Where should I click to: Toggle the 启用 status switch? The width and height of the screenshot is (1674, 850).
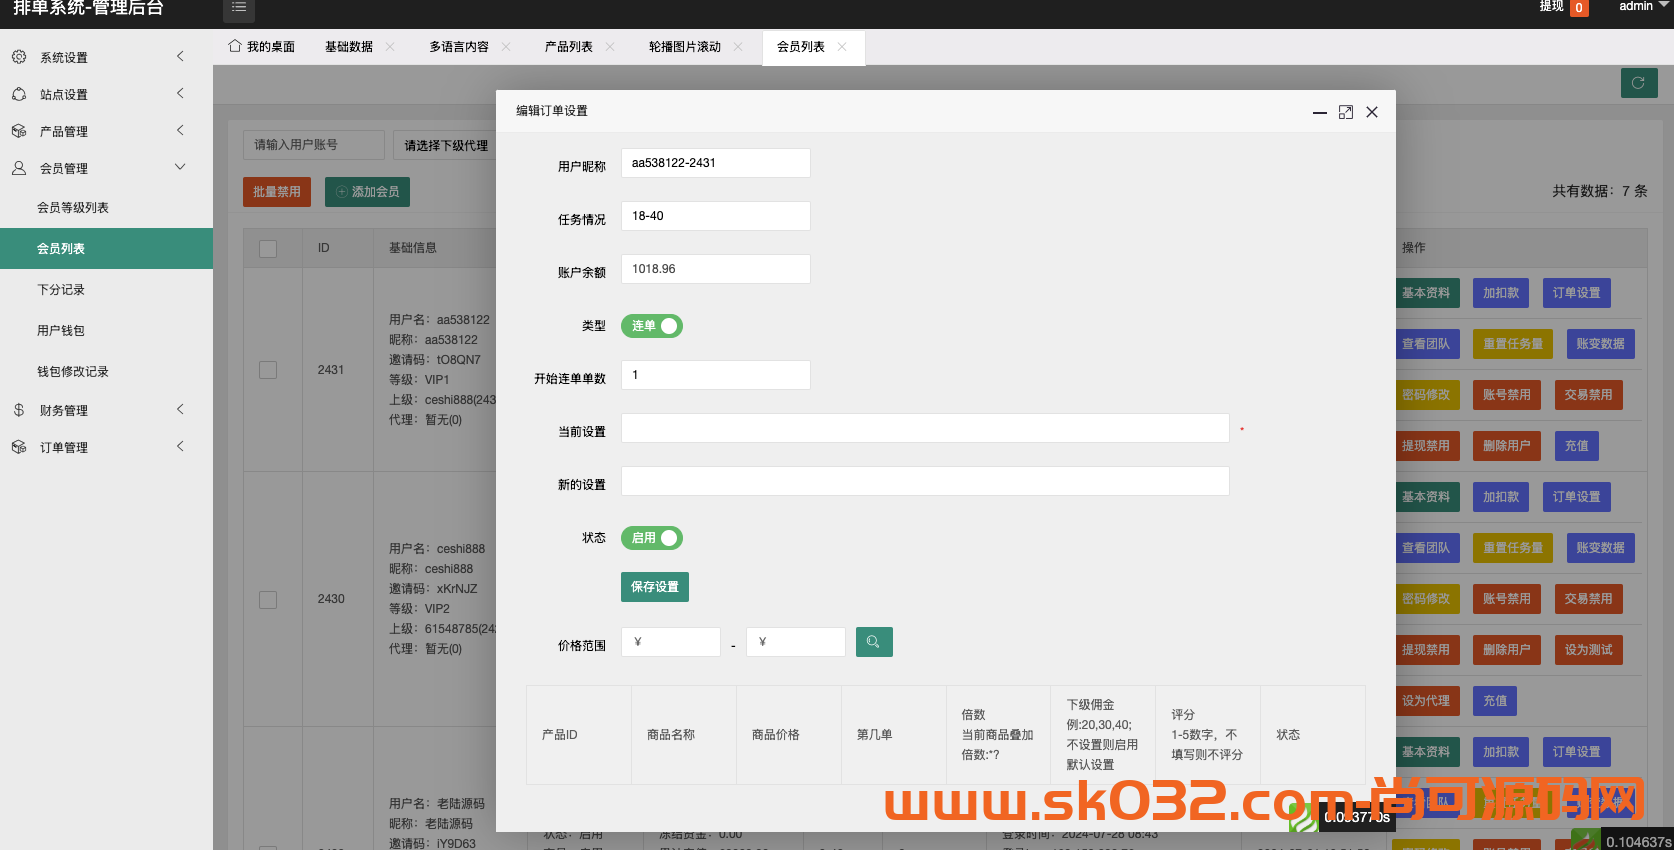click(652, 538)
